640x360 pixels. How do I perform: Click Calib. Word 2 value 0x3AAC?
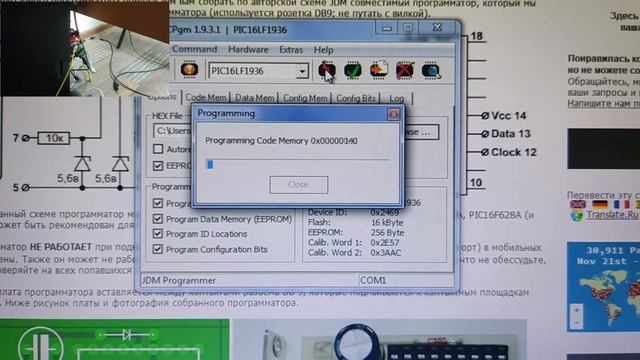(386, 253)
